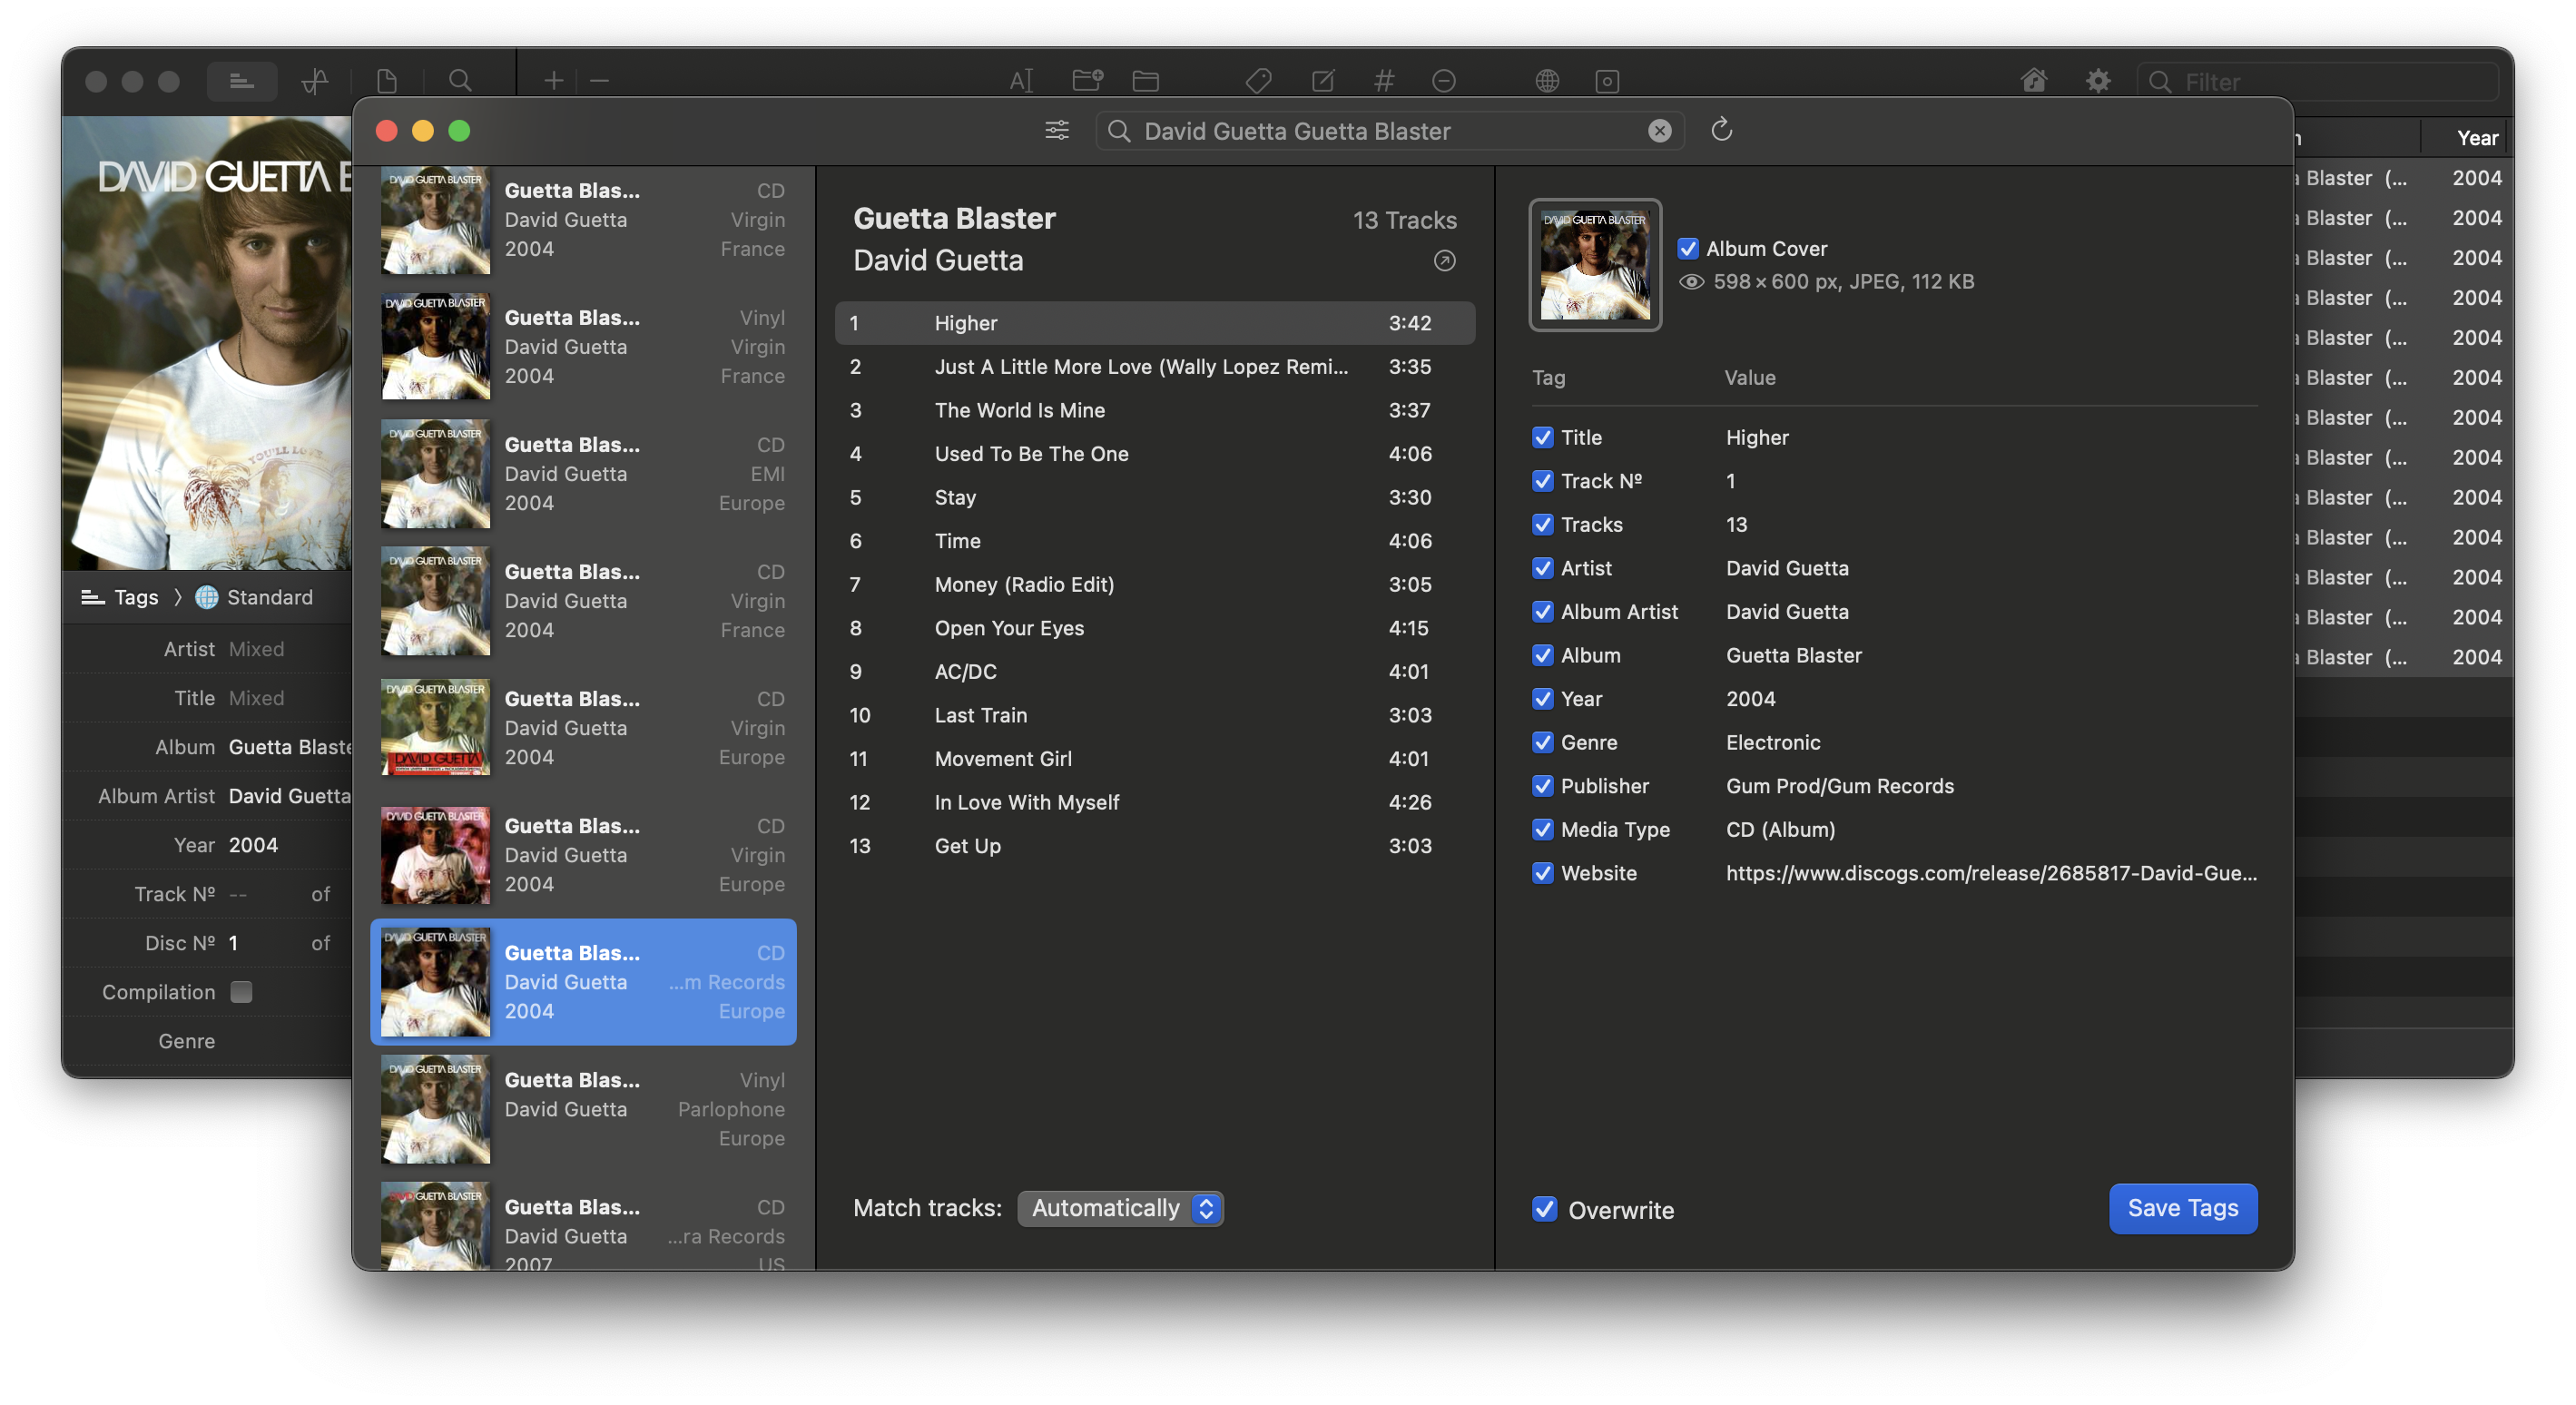Image resolution: width=2576 pixels, height=1405 pixels.
Task: Select the tag label toolbar icon
Action: pos(1259,81)
